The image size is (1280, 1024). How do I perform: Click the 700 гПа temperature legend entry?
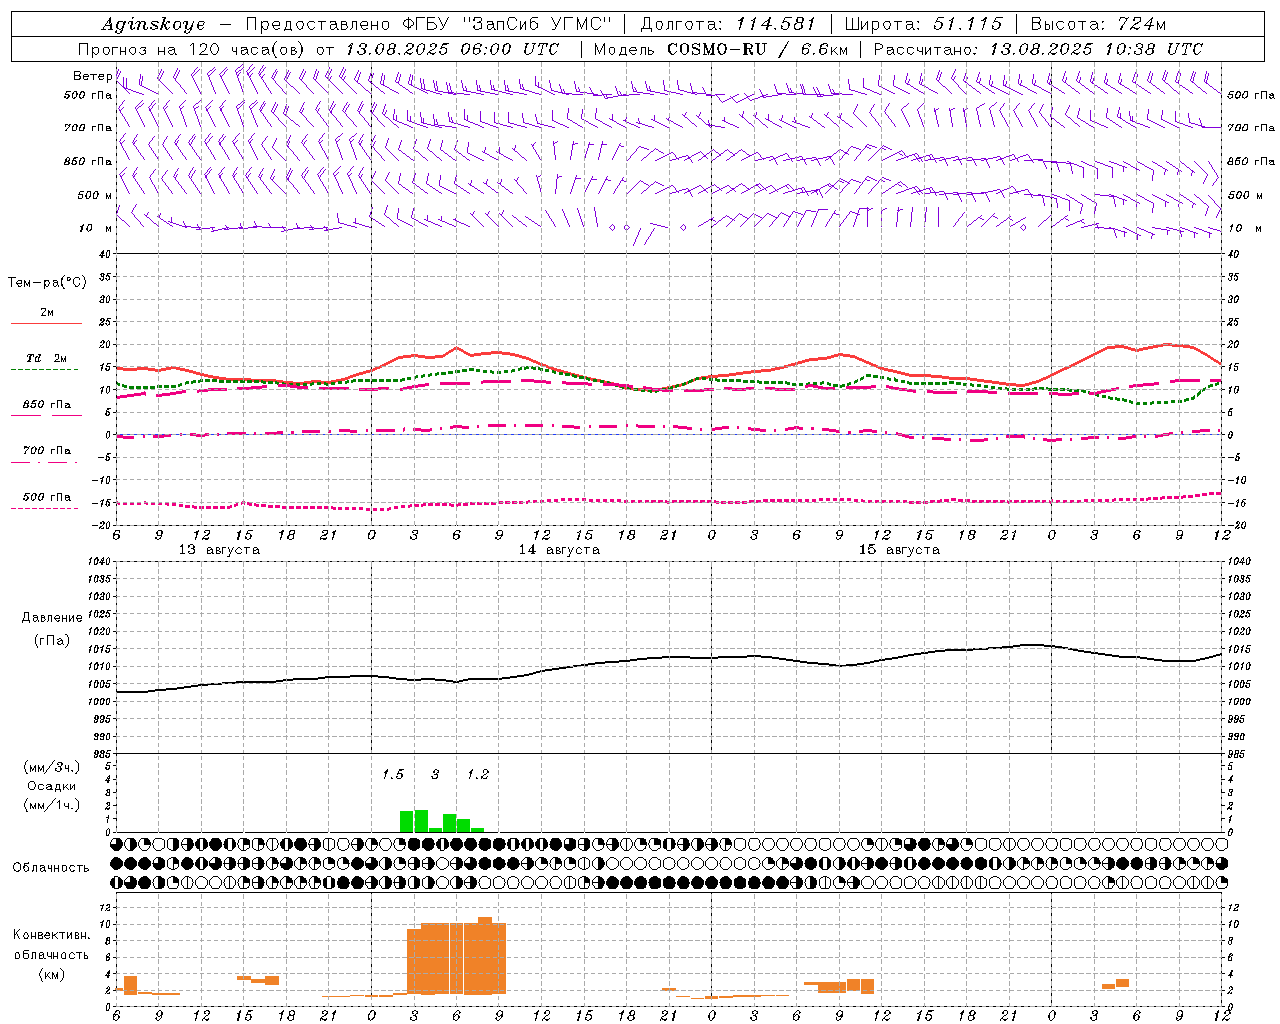(x=46, y=451)
